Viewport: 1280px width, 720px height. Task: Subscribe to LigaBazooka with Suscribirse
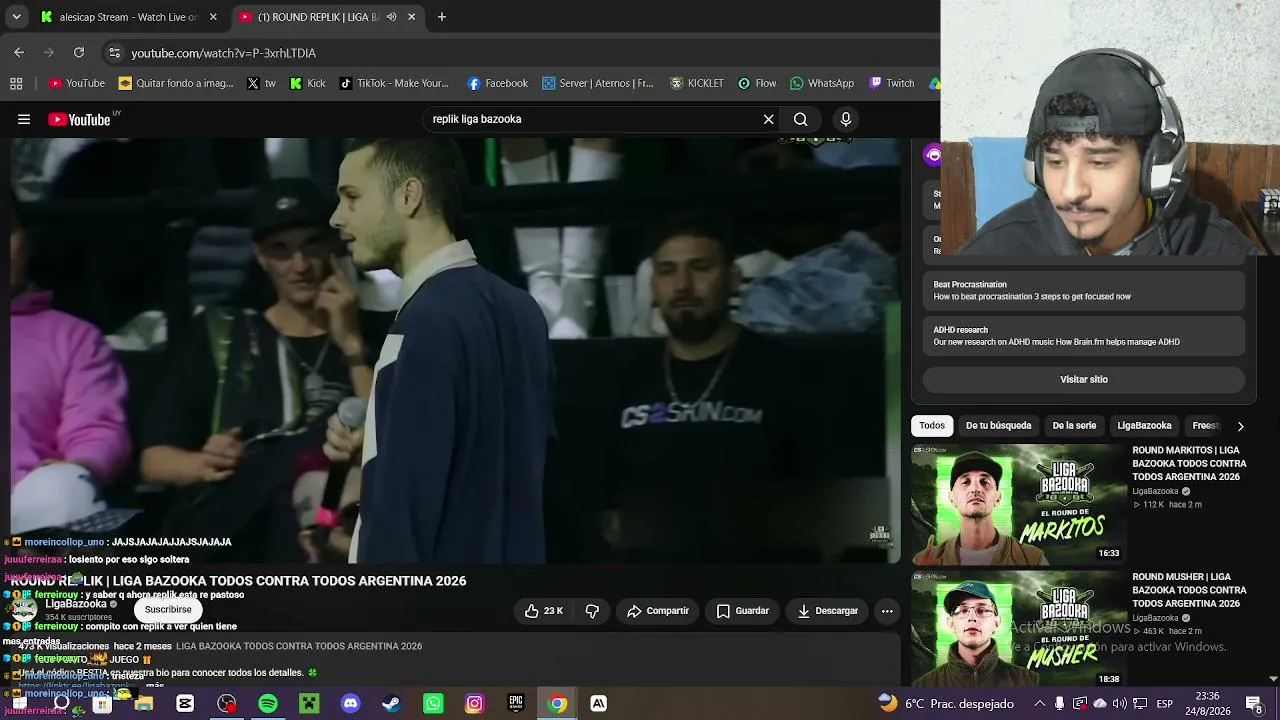(x=168, y=609)
